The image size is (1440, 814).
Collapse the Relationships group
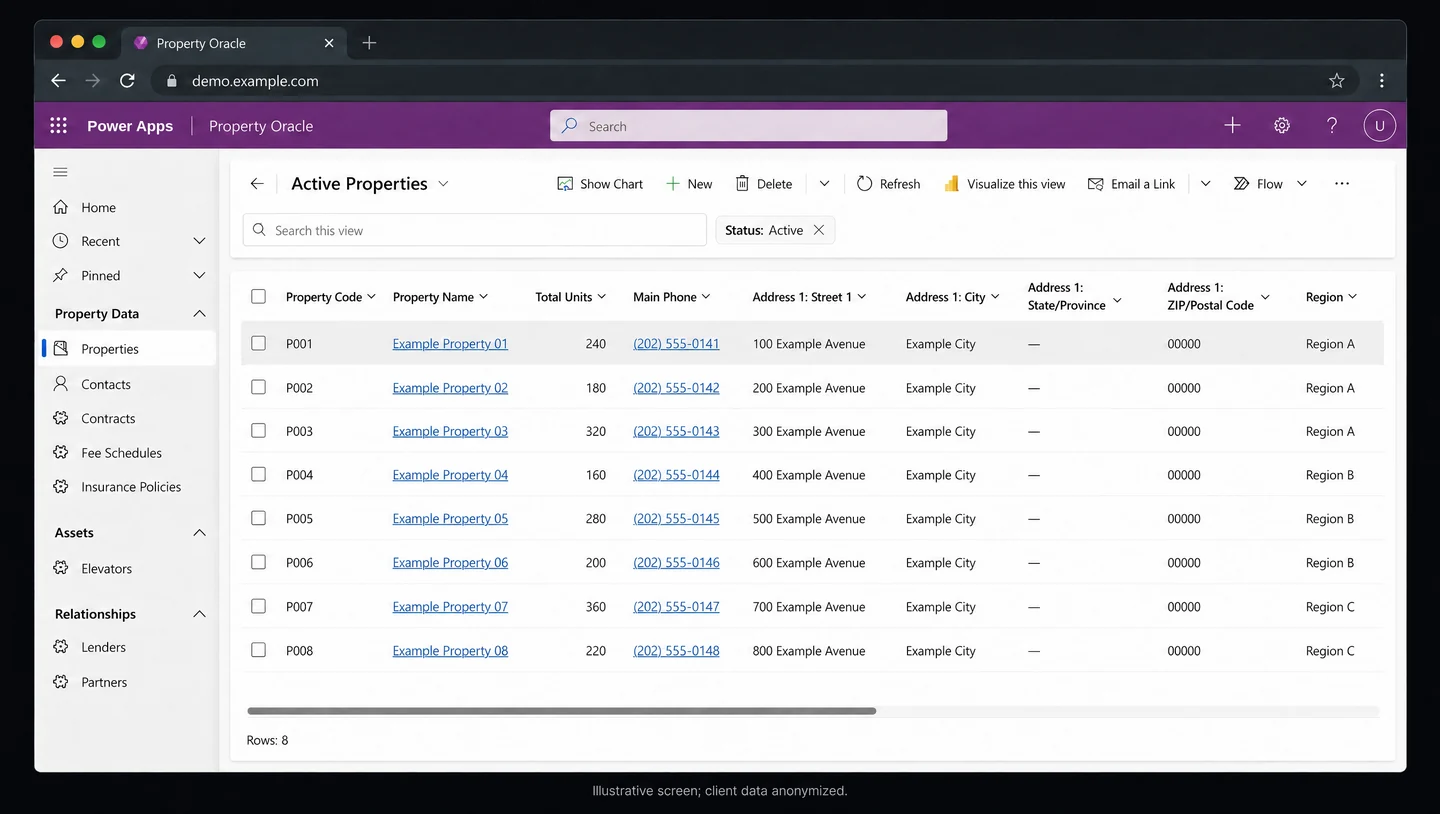pos(199,614)
